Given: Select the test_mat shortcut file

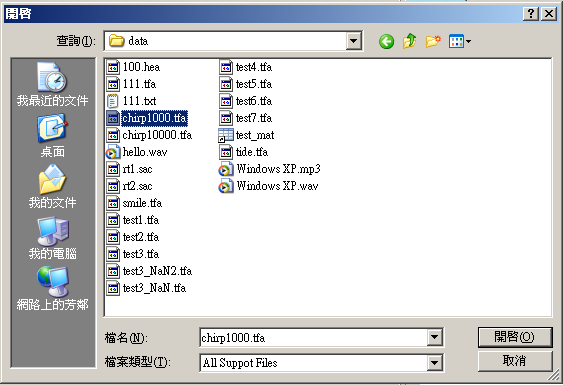Looking at the screenshot, I should [x=246, y=135].
